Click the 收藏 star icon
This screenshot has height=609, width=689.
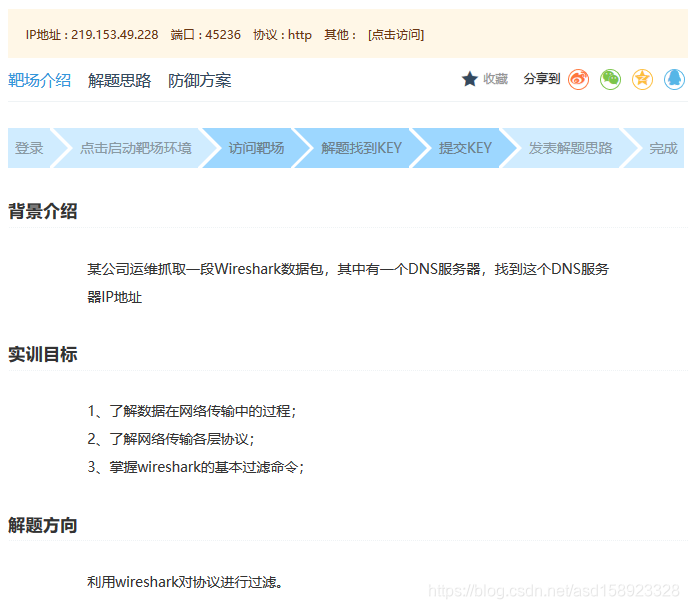coord(469,79)
